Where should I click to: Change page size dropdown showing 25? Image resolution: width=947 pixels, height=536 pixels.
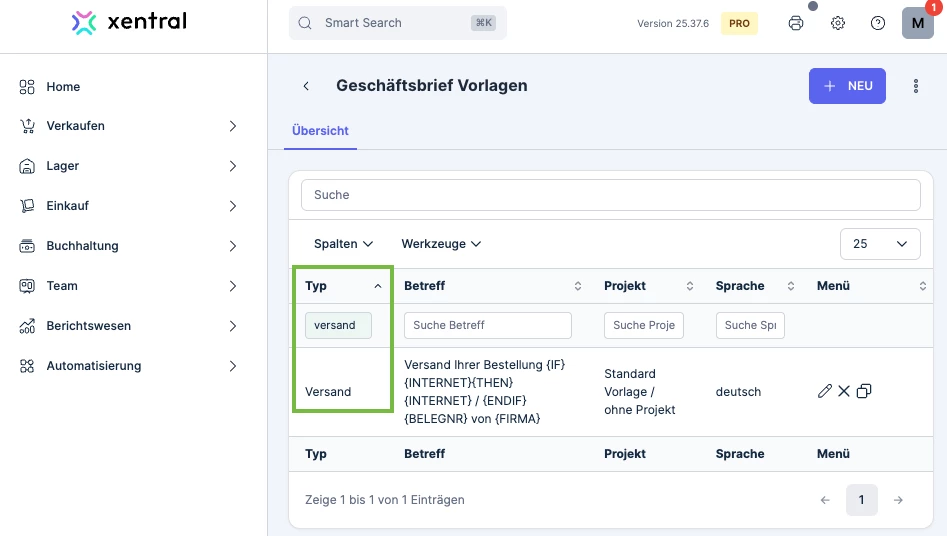point(880,243)
